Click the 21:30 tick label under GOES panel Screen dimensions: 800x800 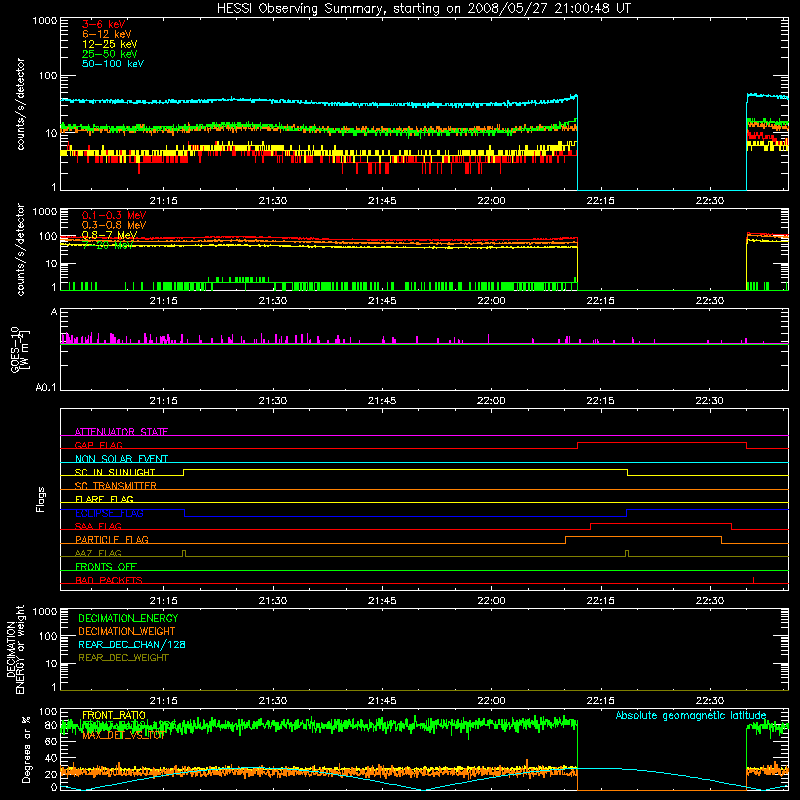(272, 401)
